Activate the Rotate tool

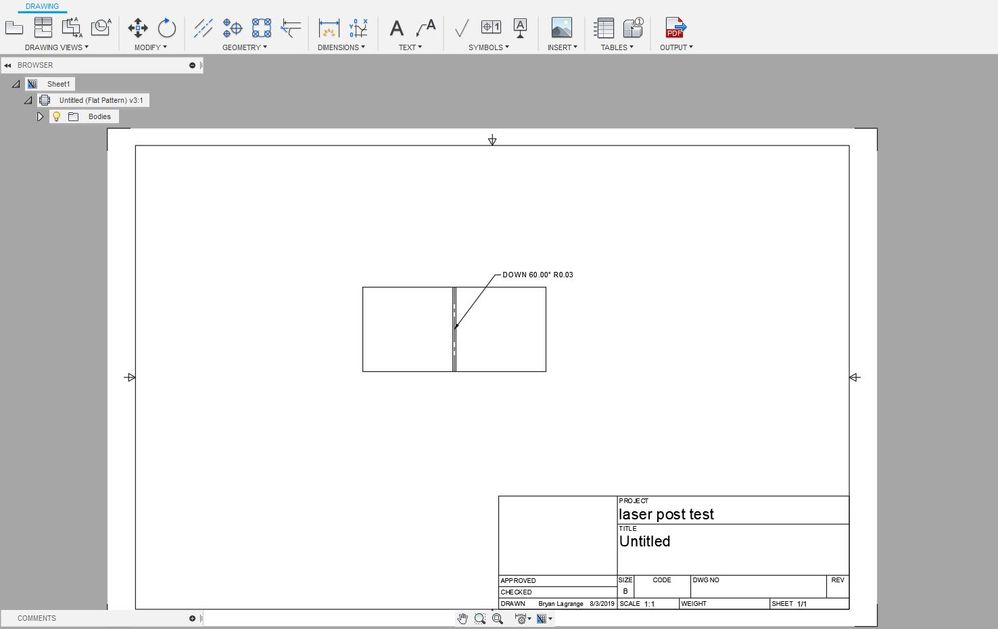167,27
